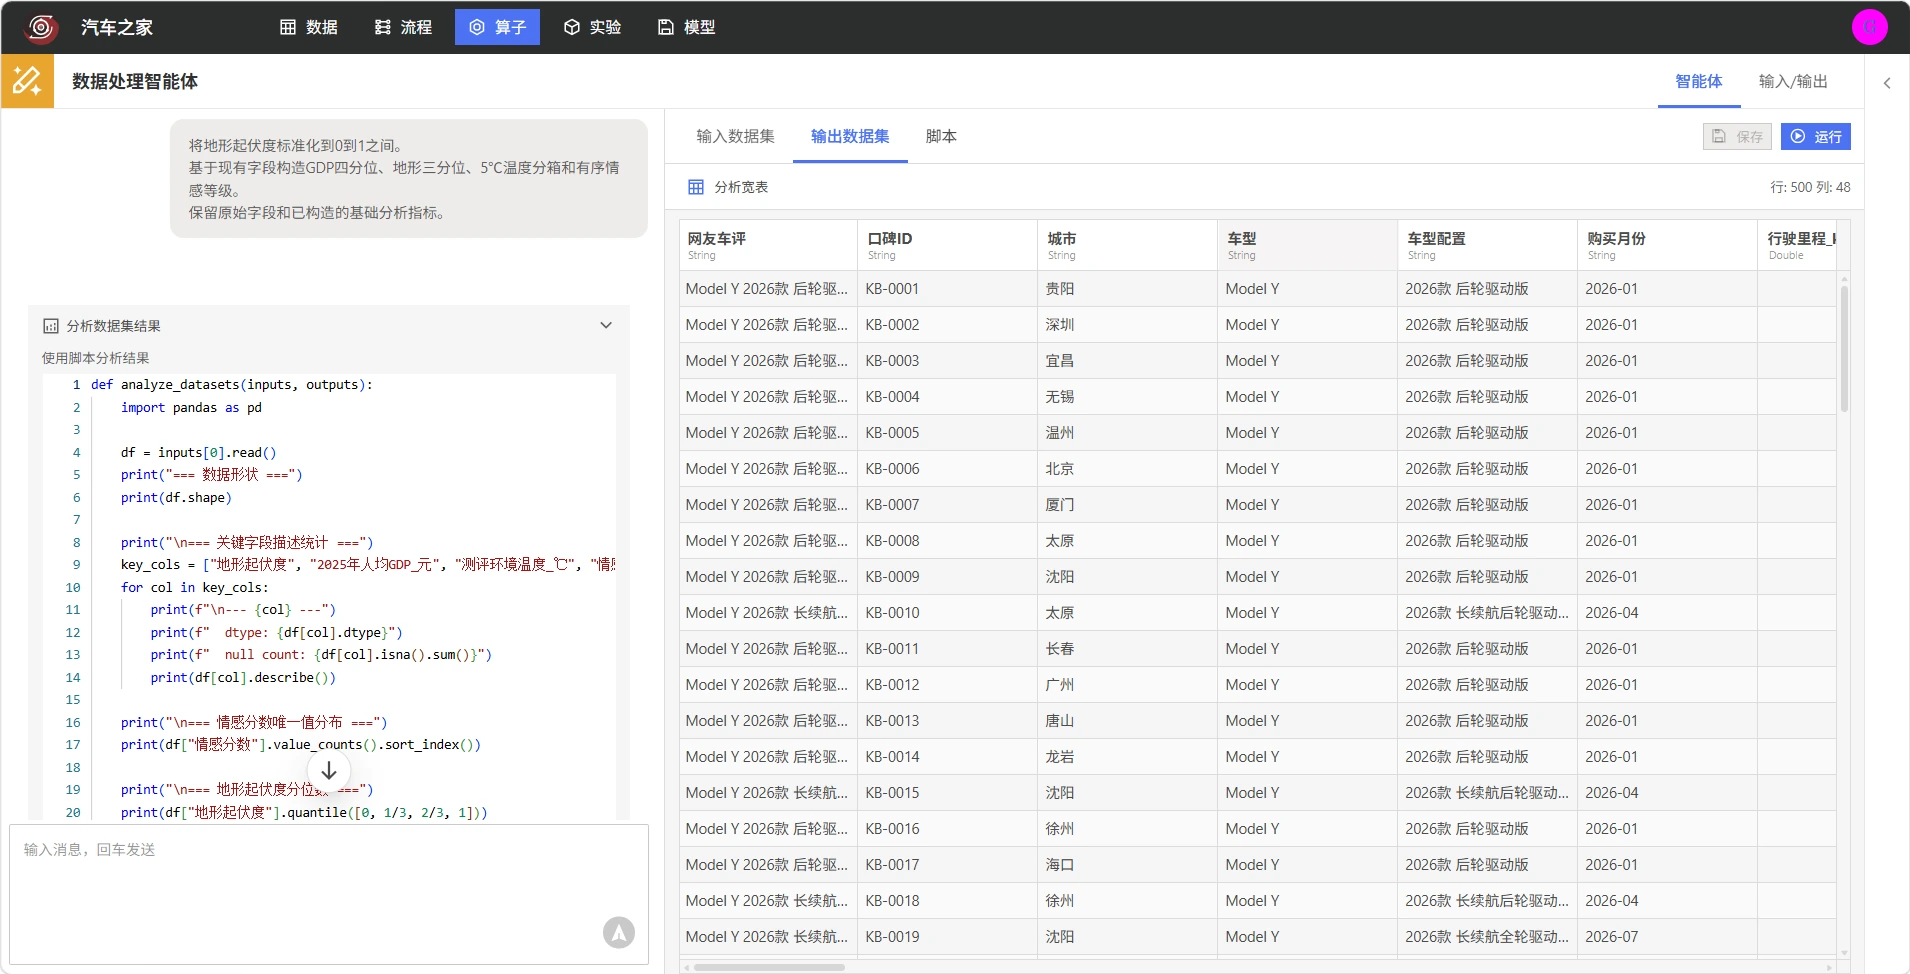Image resolution: width=1910 pixels, height=974 pixels.
Task: Switch to the 智能体 tab
Action: (1699, 82)
